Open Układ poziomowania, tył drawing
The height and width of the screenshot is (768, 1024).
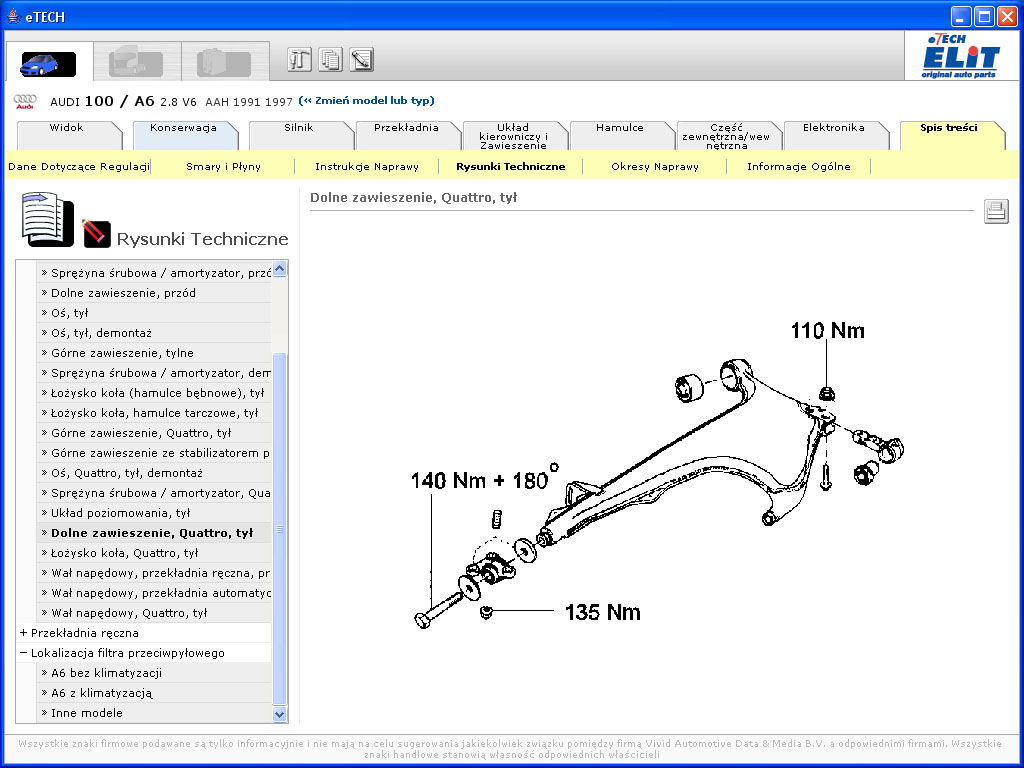pyautogui.click(x=154, y=513)
